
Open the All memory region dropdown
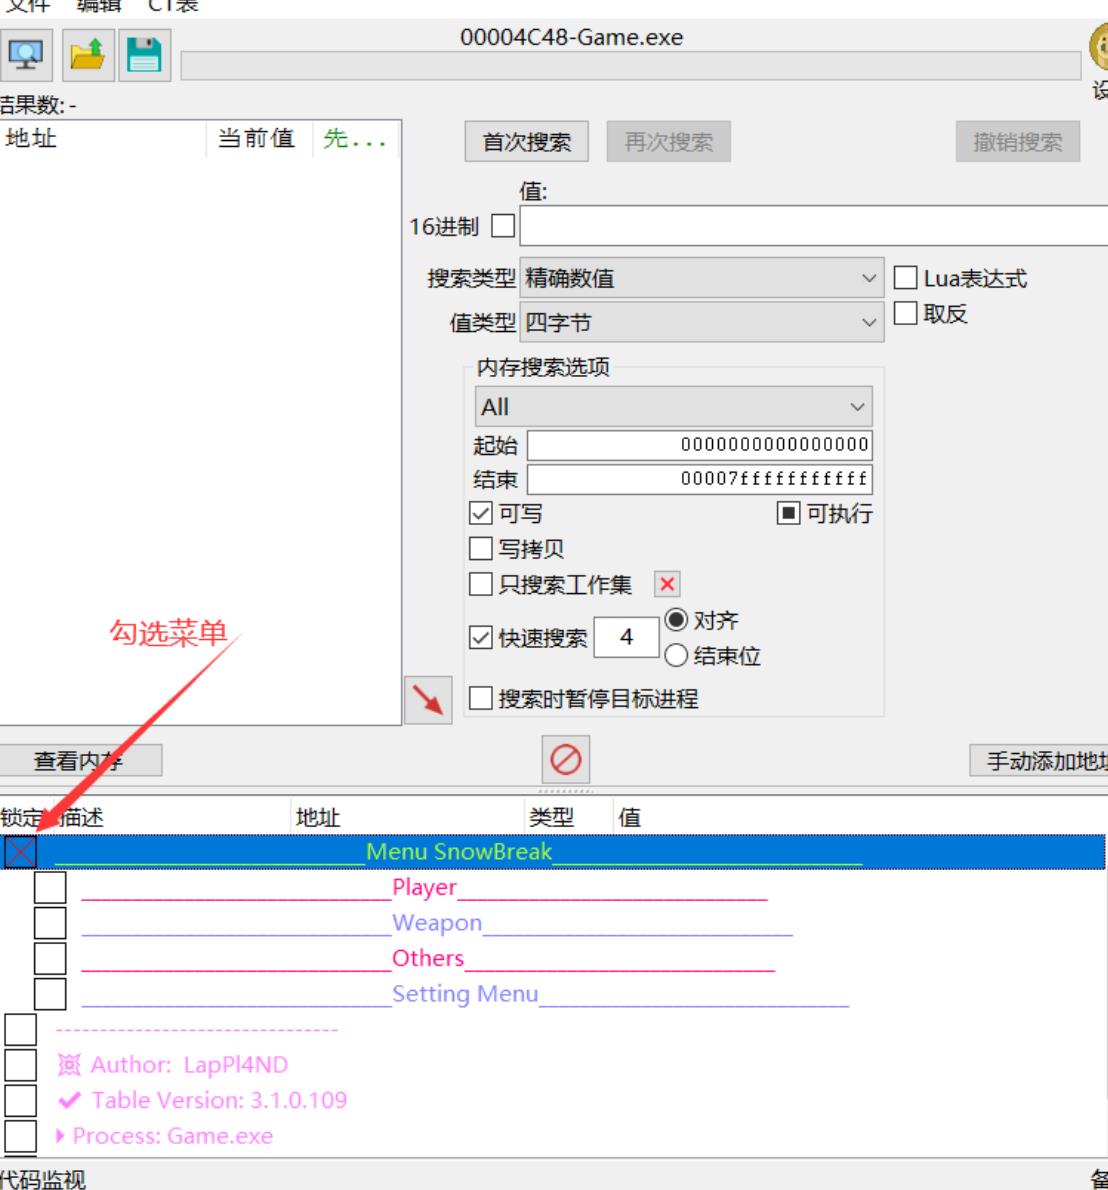tap(674, 407)
